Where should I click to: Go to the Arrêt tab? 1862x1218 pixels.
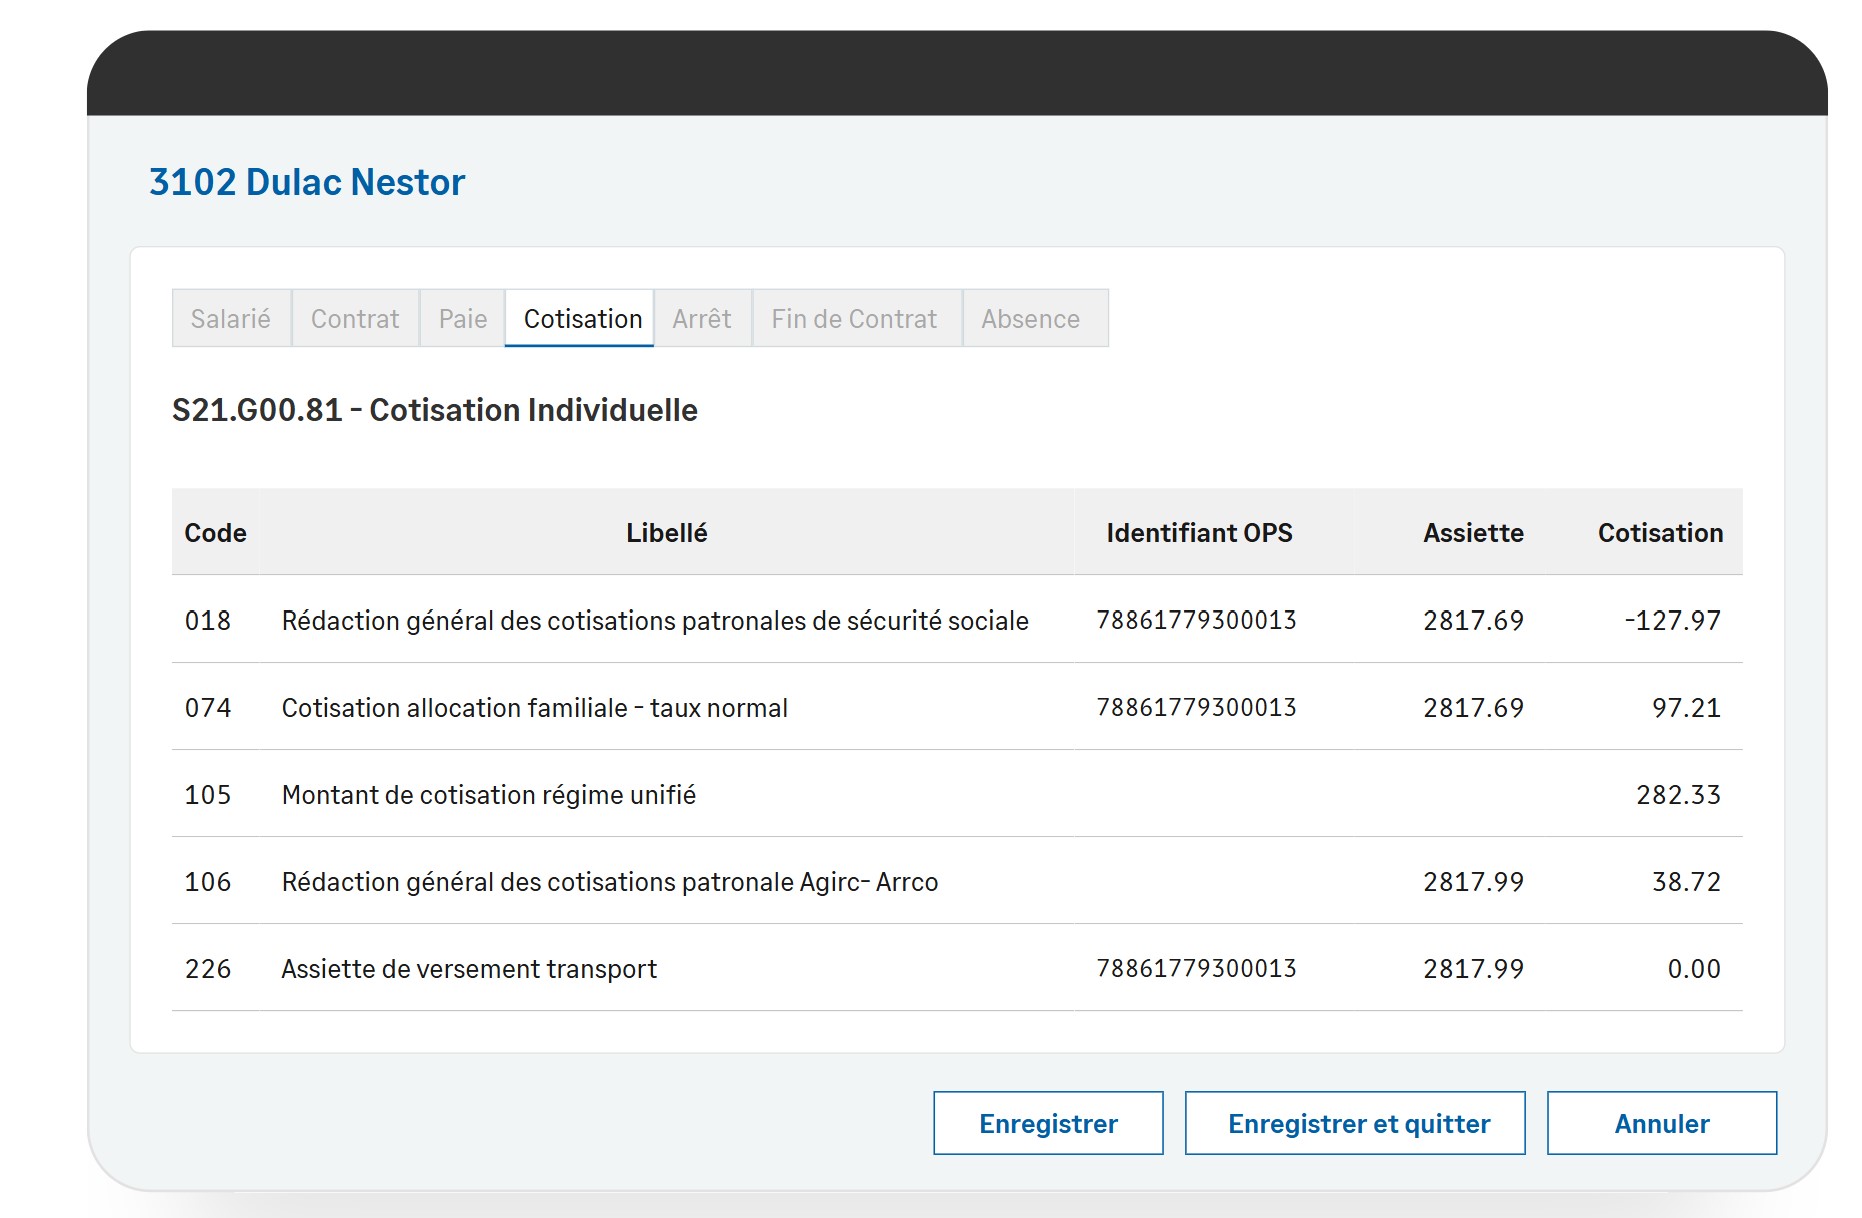point(702,318)
